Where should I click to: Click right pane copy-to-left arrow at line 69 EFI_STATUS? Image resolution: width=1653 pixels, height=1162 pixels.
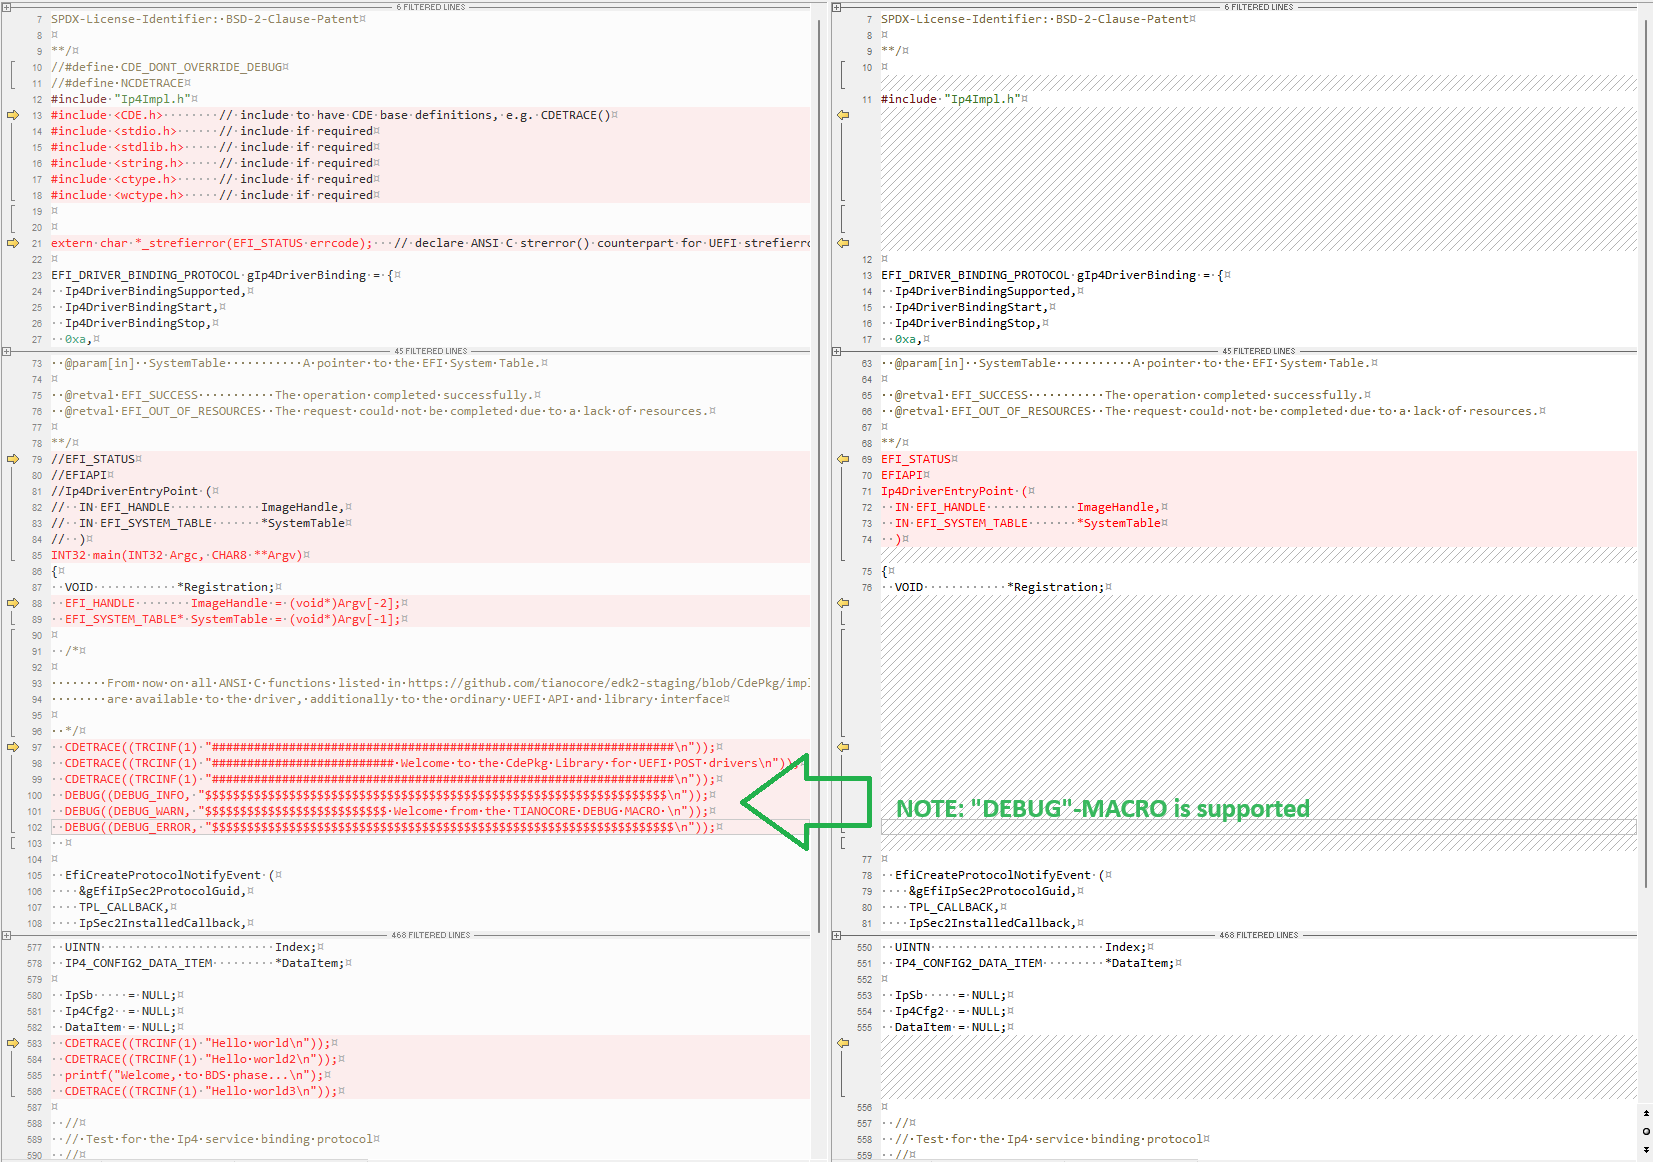[843, 459]
